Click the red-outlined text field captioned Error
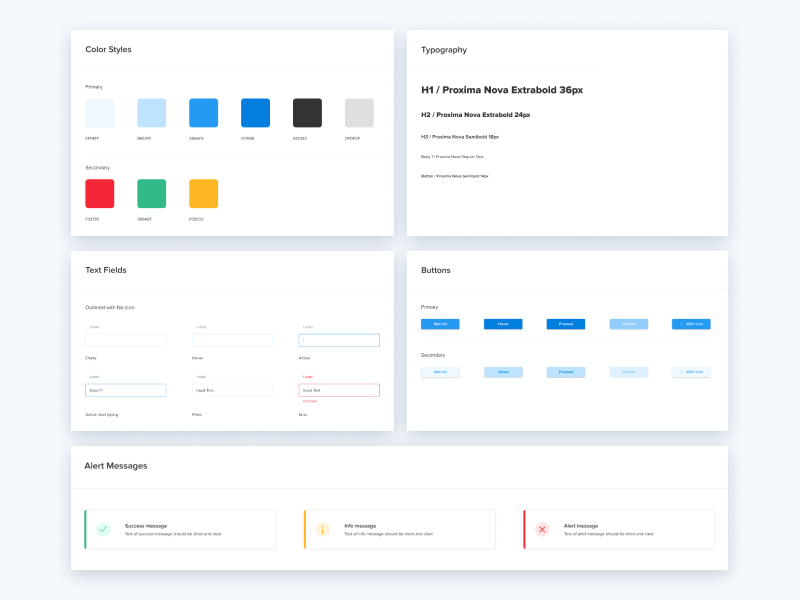The image size is (800, 600). (x=339, y=390)
